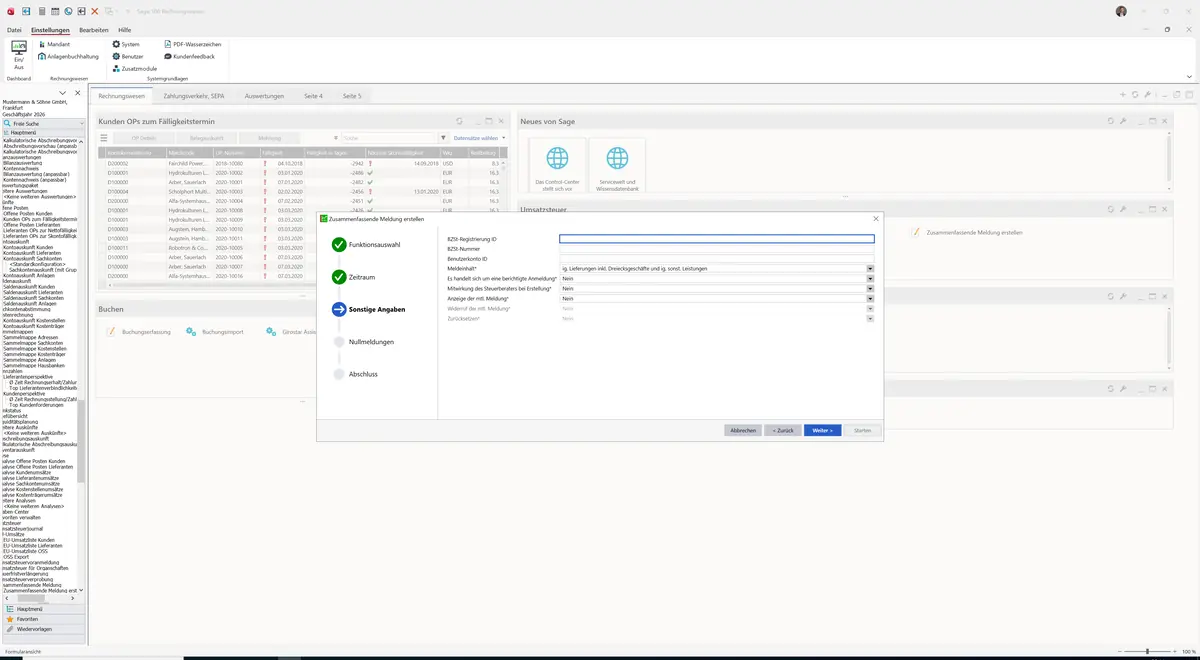Open the Meldeinhalt dropdown

tap(870, 268)
